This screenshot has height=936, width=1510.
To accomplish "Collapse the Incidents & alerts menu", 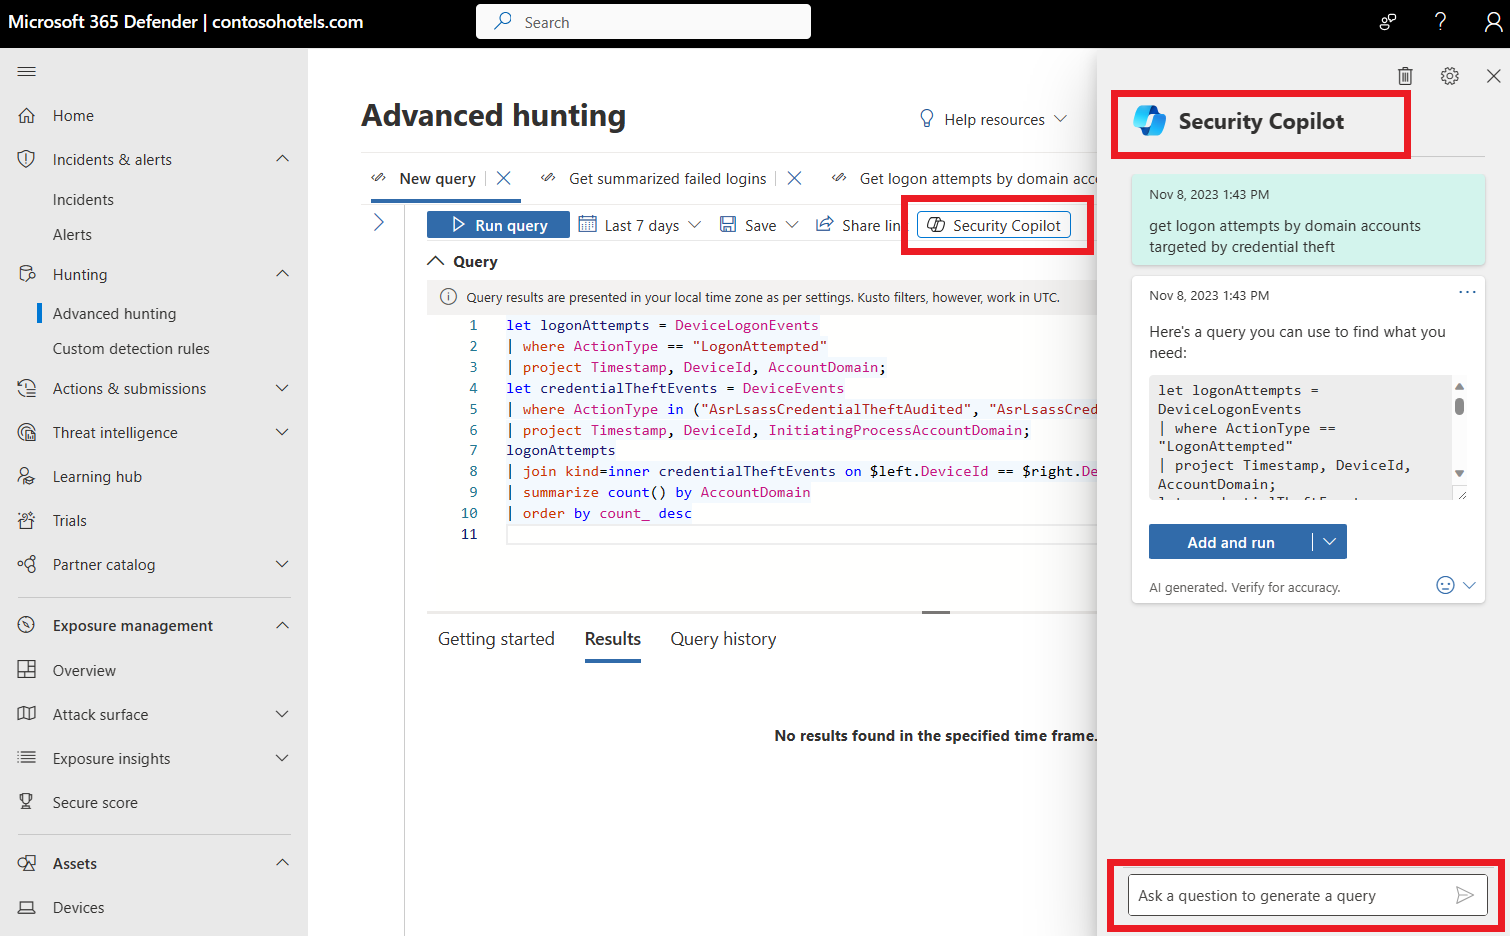I will click(x=283, y=159).
